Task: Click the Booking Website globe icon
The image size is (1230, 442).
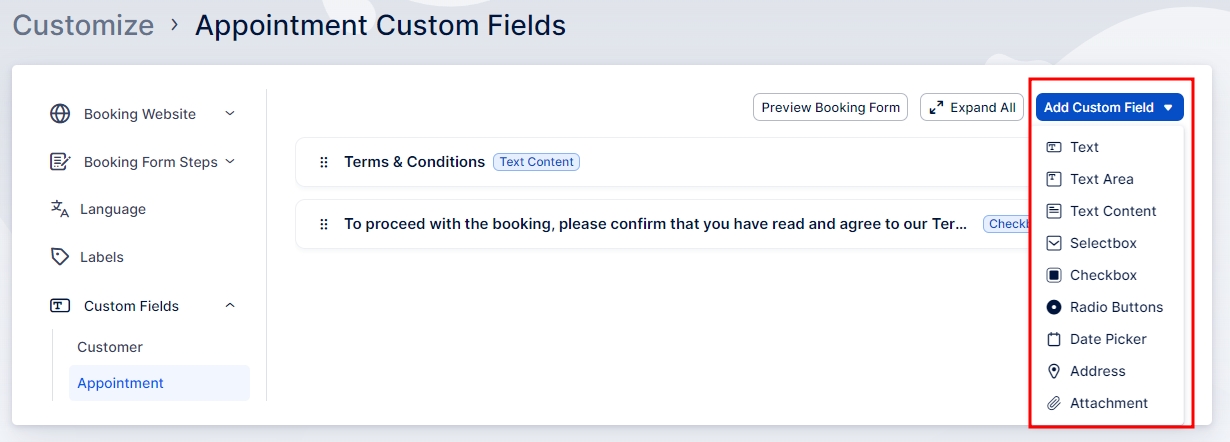Action: point(60,114)
